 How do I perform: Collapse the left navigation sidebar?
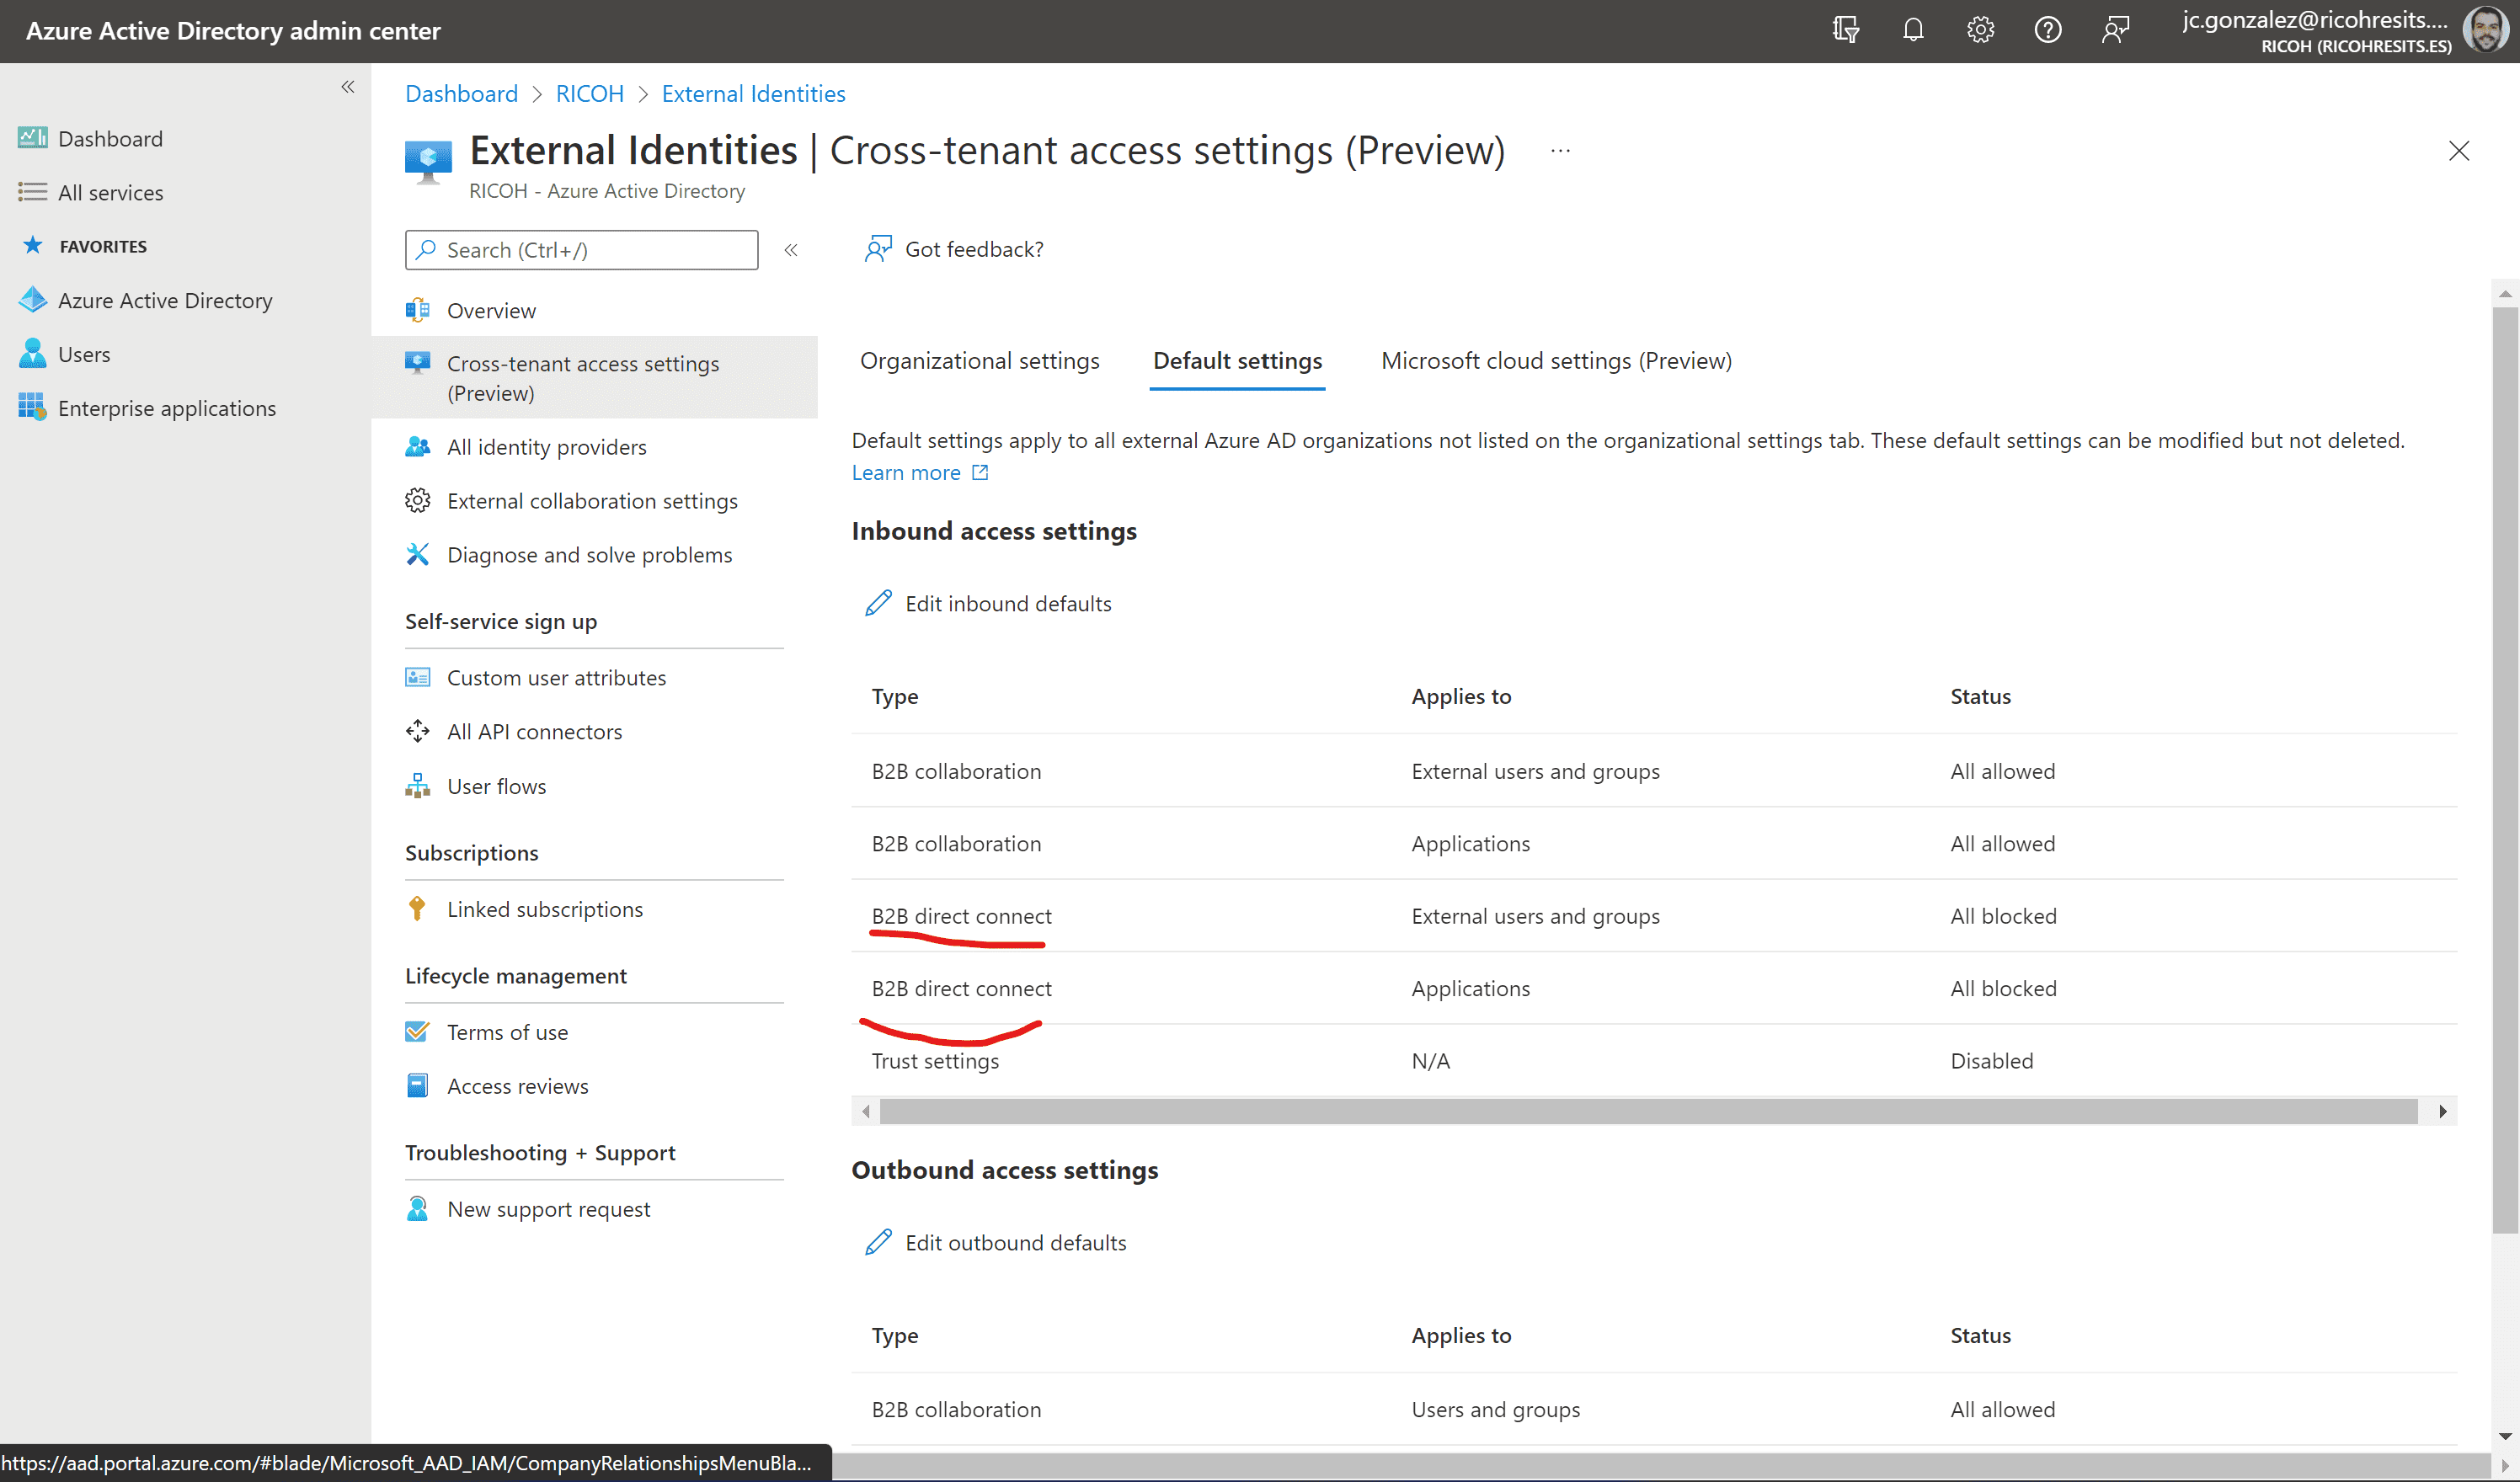pyautogui.click(x=347, y=87)
